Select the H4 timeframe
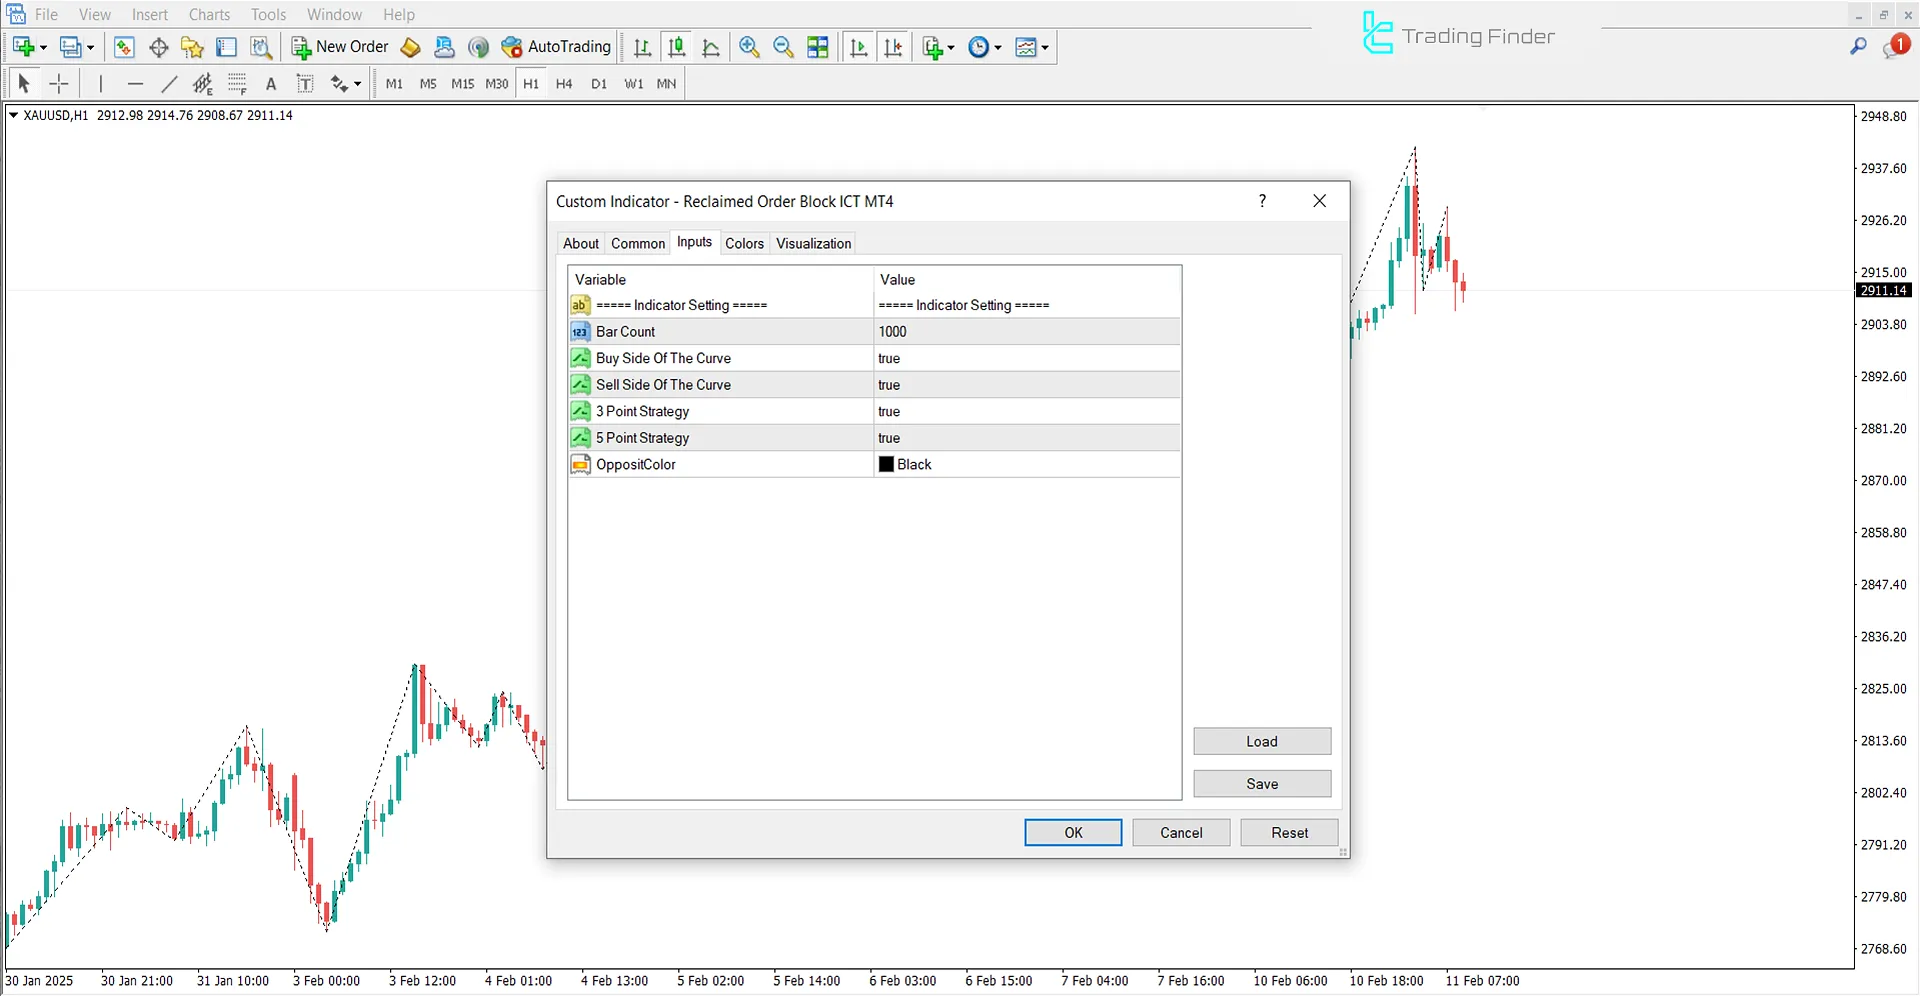1920x996 pixels. pyautogui.click(x=564, y=84)
